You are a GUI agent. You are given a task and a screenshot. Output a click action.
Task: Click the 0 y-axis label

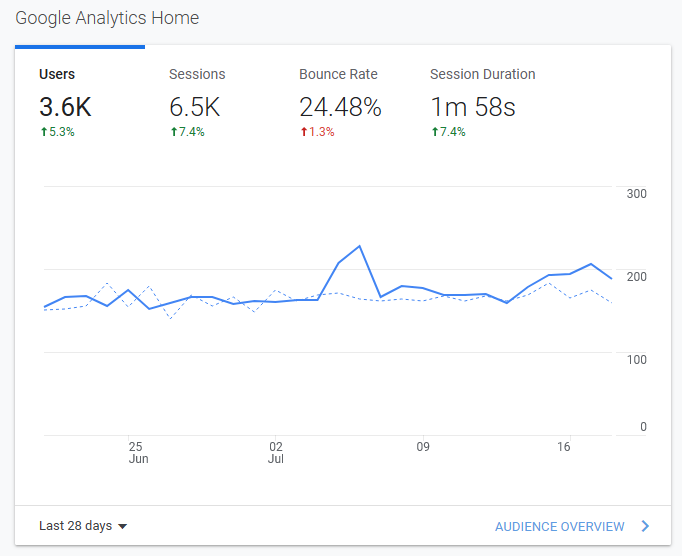[643, 427]
